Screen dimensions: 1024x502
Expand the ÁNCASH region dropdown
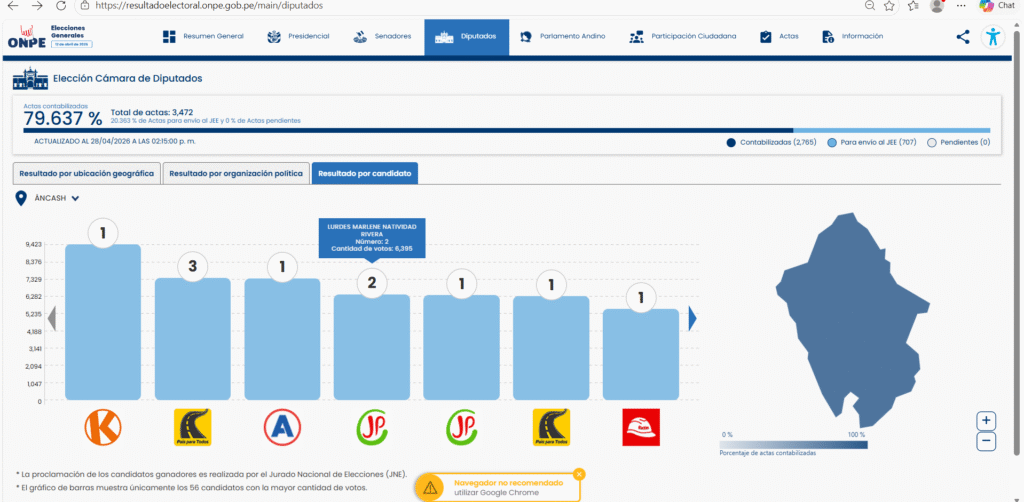coord(75,198)
